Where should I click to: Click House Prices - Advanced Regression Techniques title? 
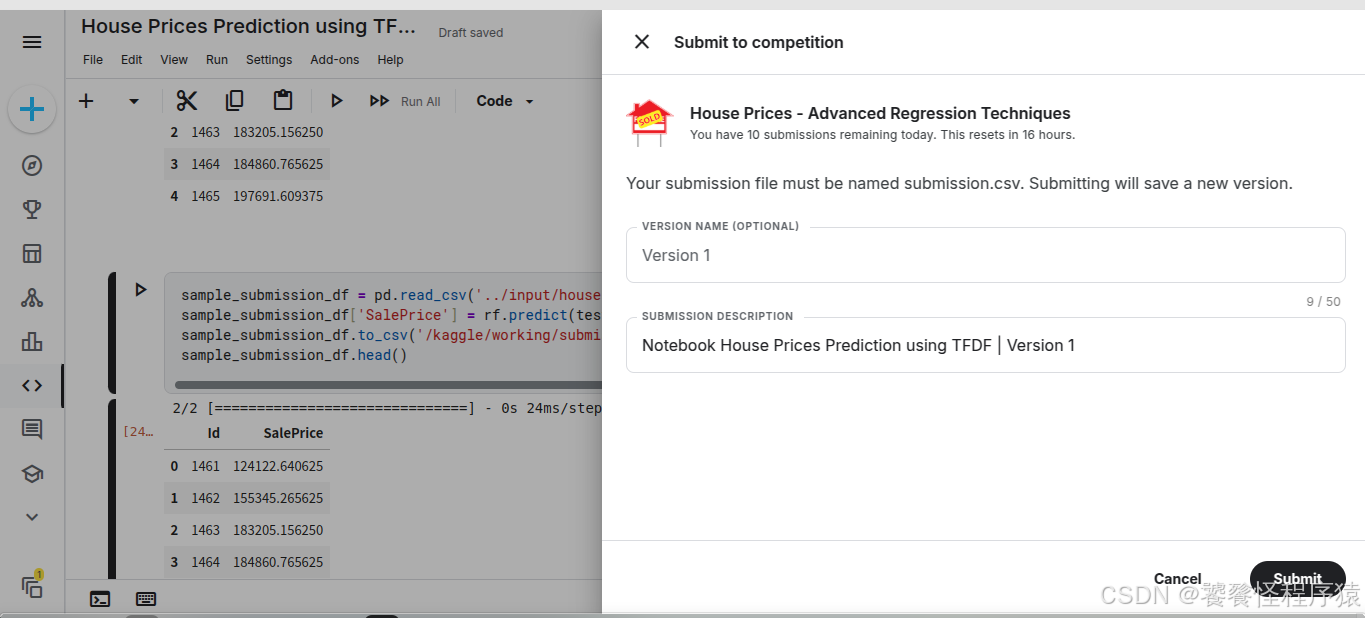[x=880, y=113]
